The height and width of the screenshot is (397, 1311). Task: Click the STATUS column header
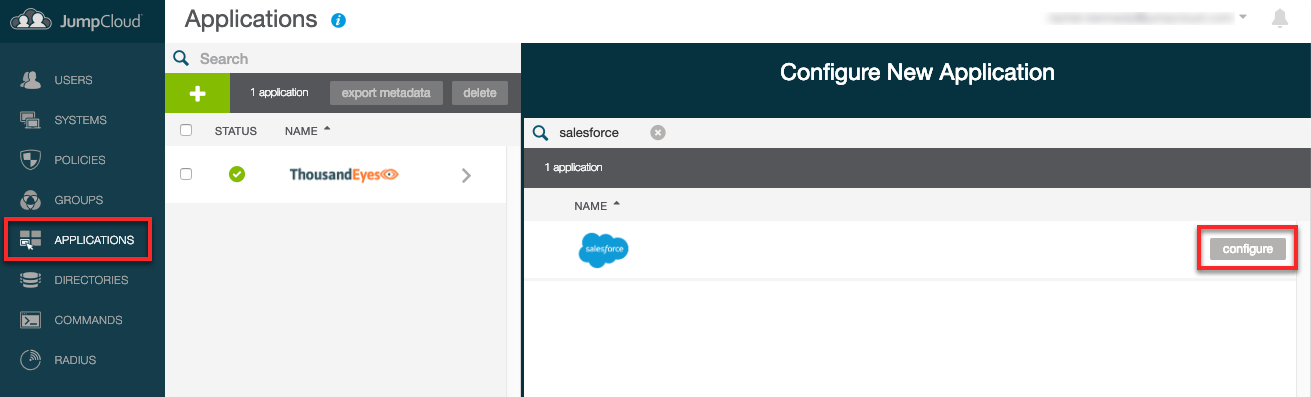(x=236, y=131)
